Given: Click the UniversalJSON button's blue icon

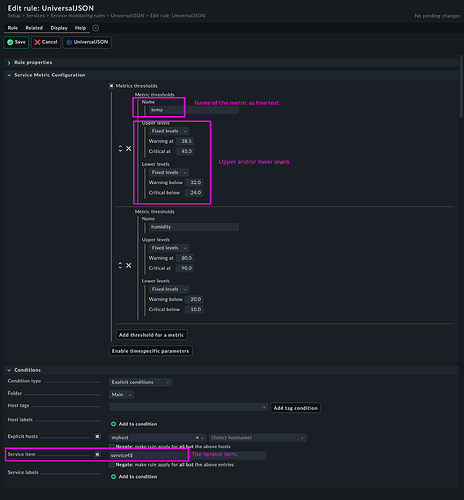Looking at the screenshot, I should pyautogui.click(x=69, y=42).
